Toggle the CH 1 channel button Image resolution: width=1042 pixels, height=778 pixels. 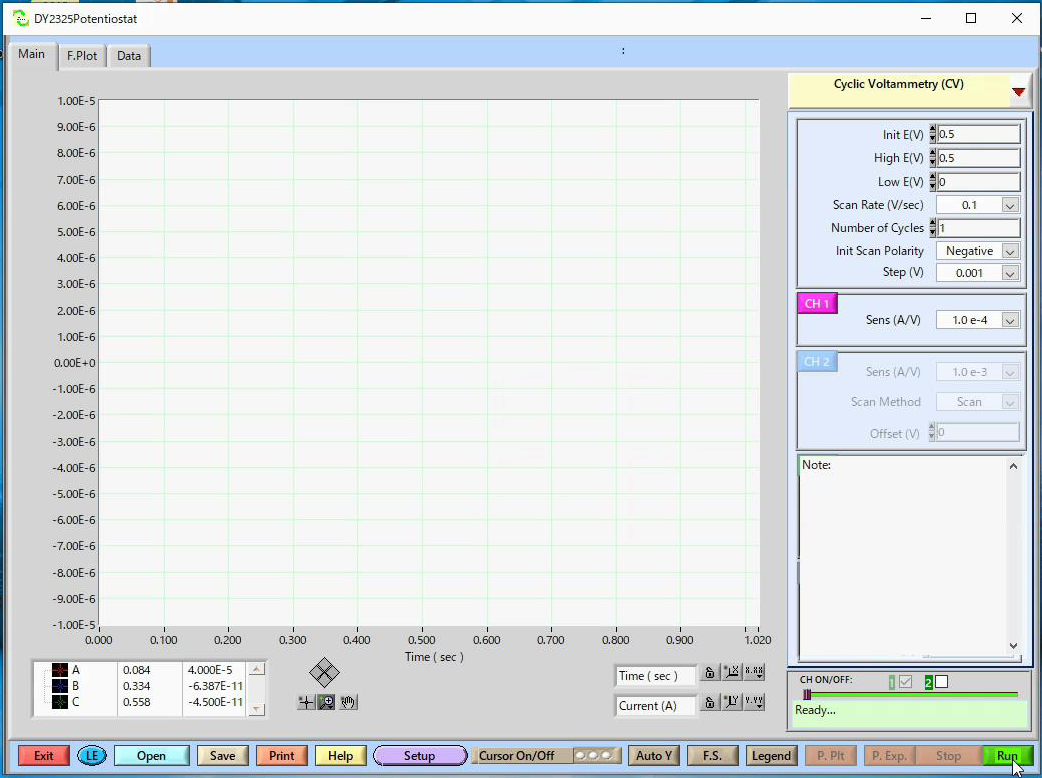[x=817, y=304]
